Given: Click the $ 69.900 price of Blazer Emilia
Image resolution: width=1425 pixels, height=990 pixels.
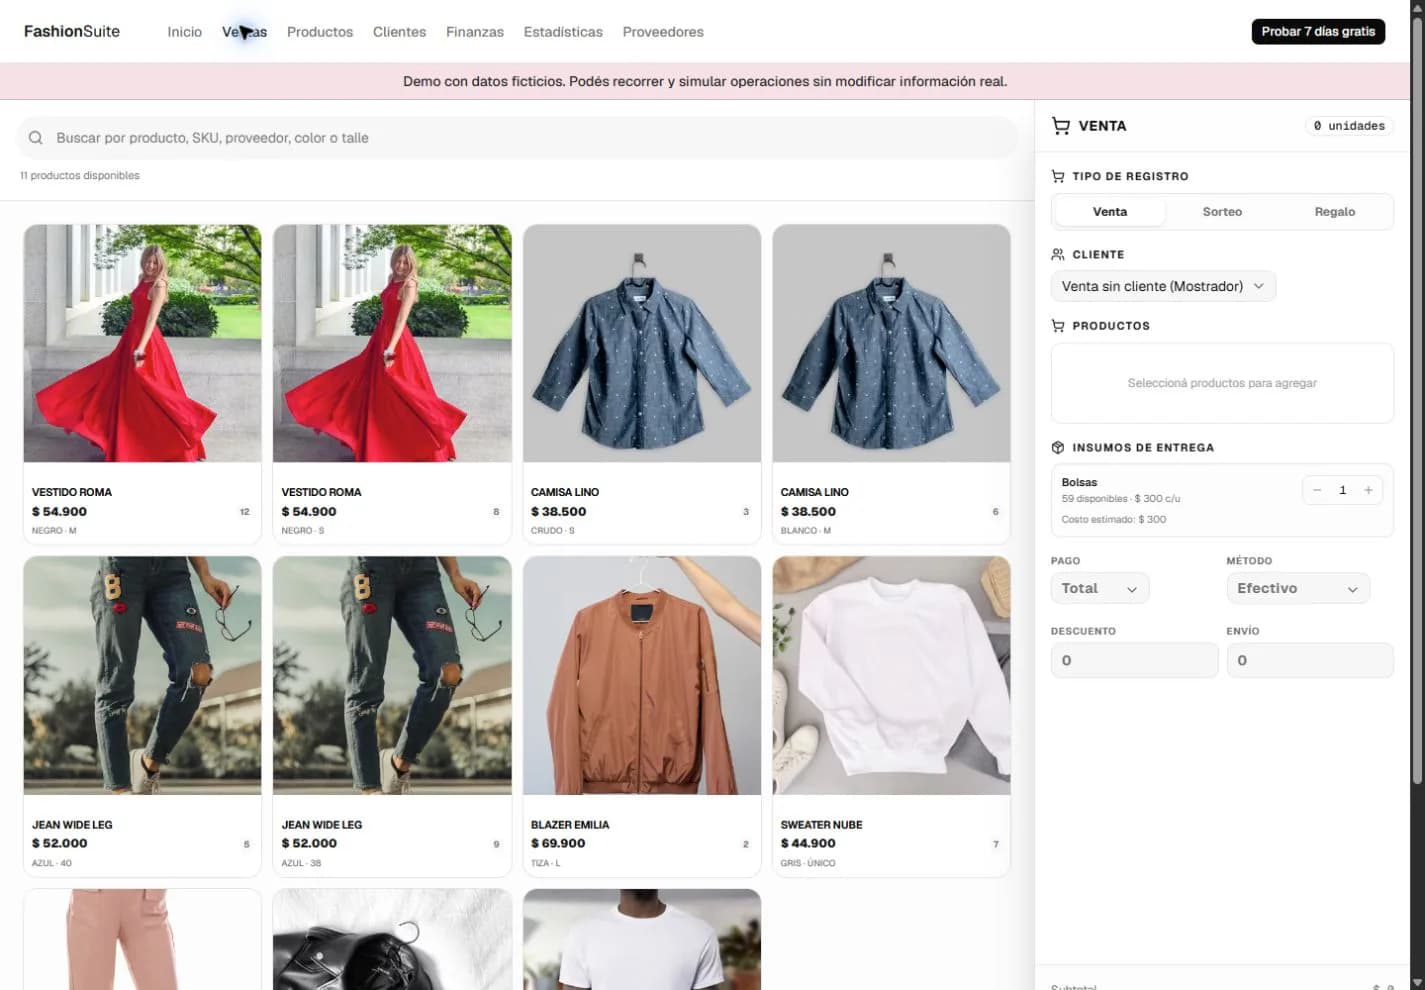Looking at the screenshot, I should point(558,843).
